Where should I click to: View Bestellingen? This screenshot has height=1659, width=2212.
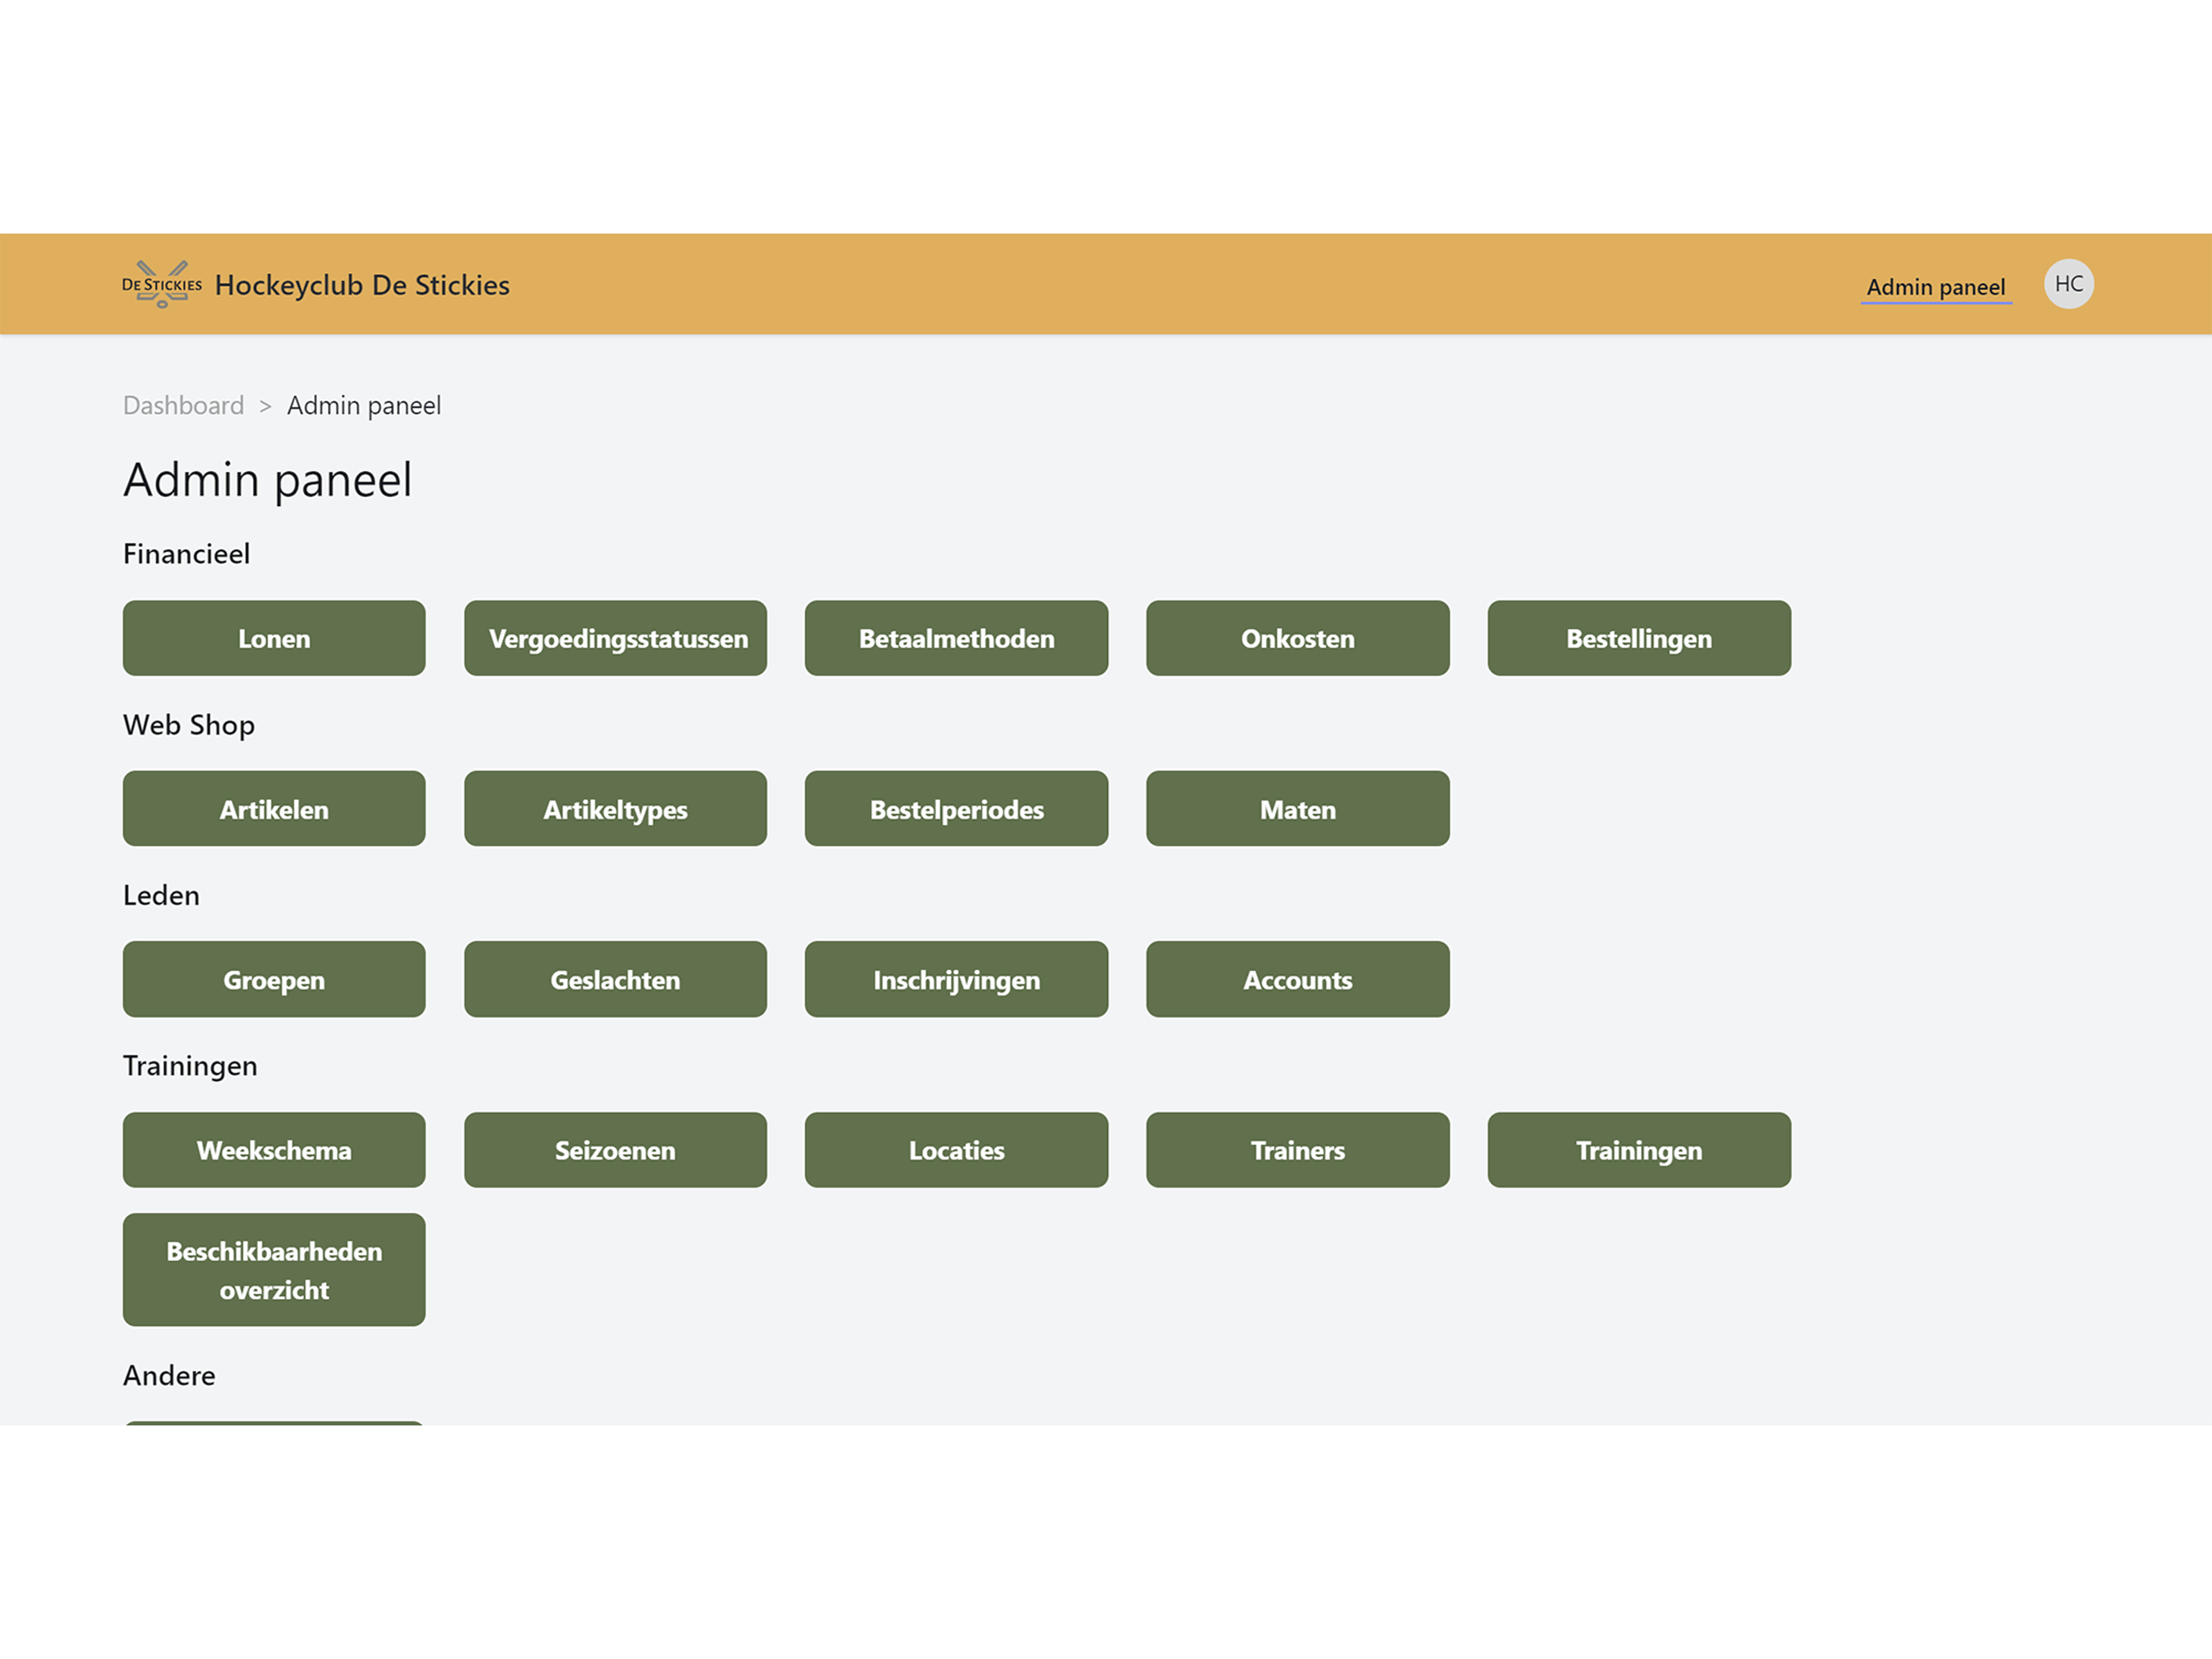coord(1638,638)
